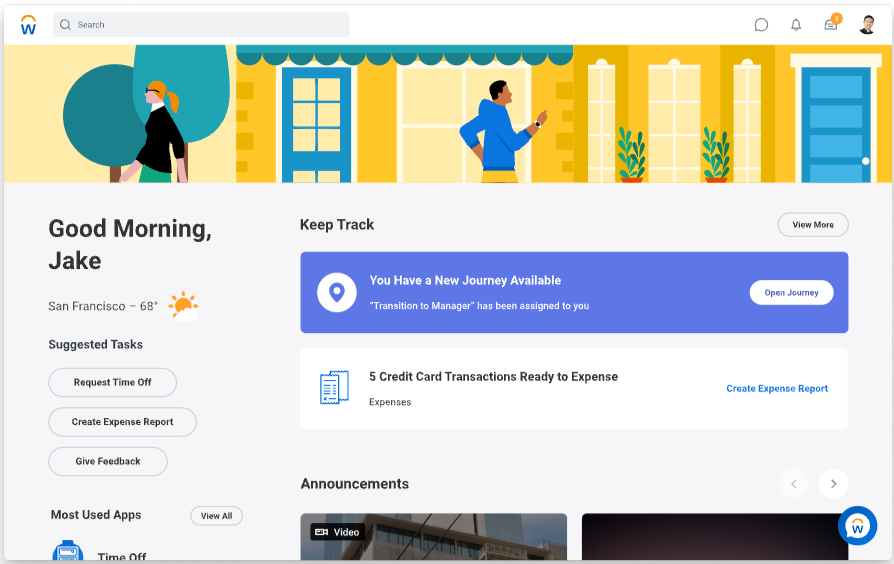Select Give Feedback suggested task
The image size is (894, 564).
click(108, 461)
